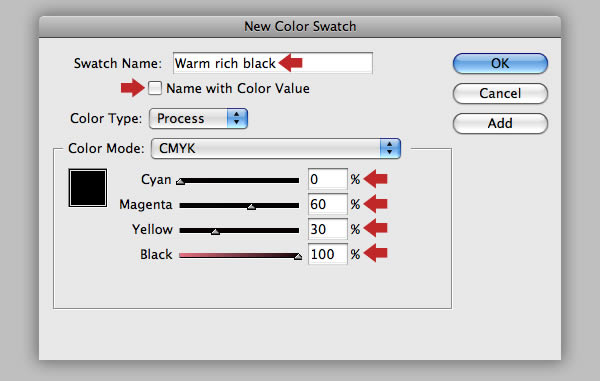The image size is (600, 381).
Task: Click the Black slider track
Action: click(x=239, y=255)
